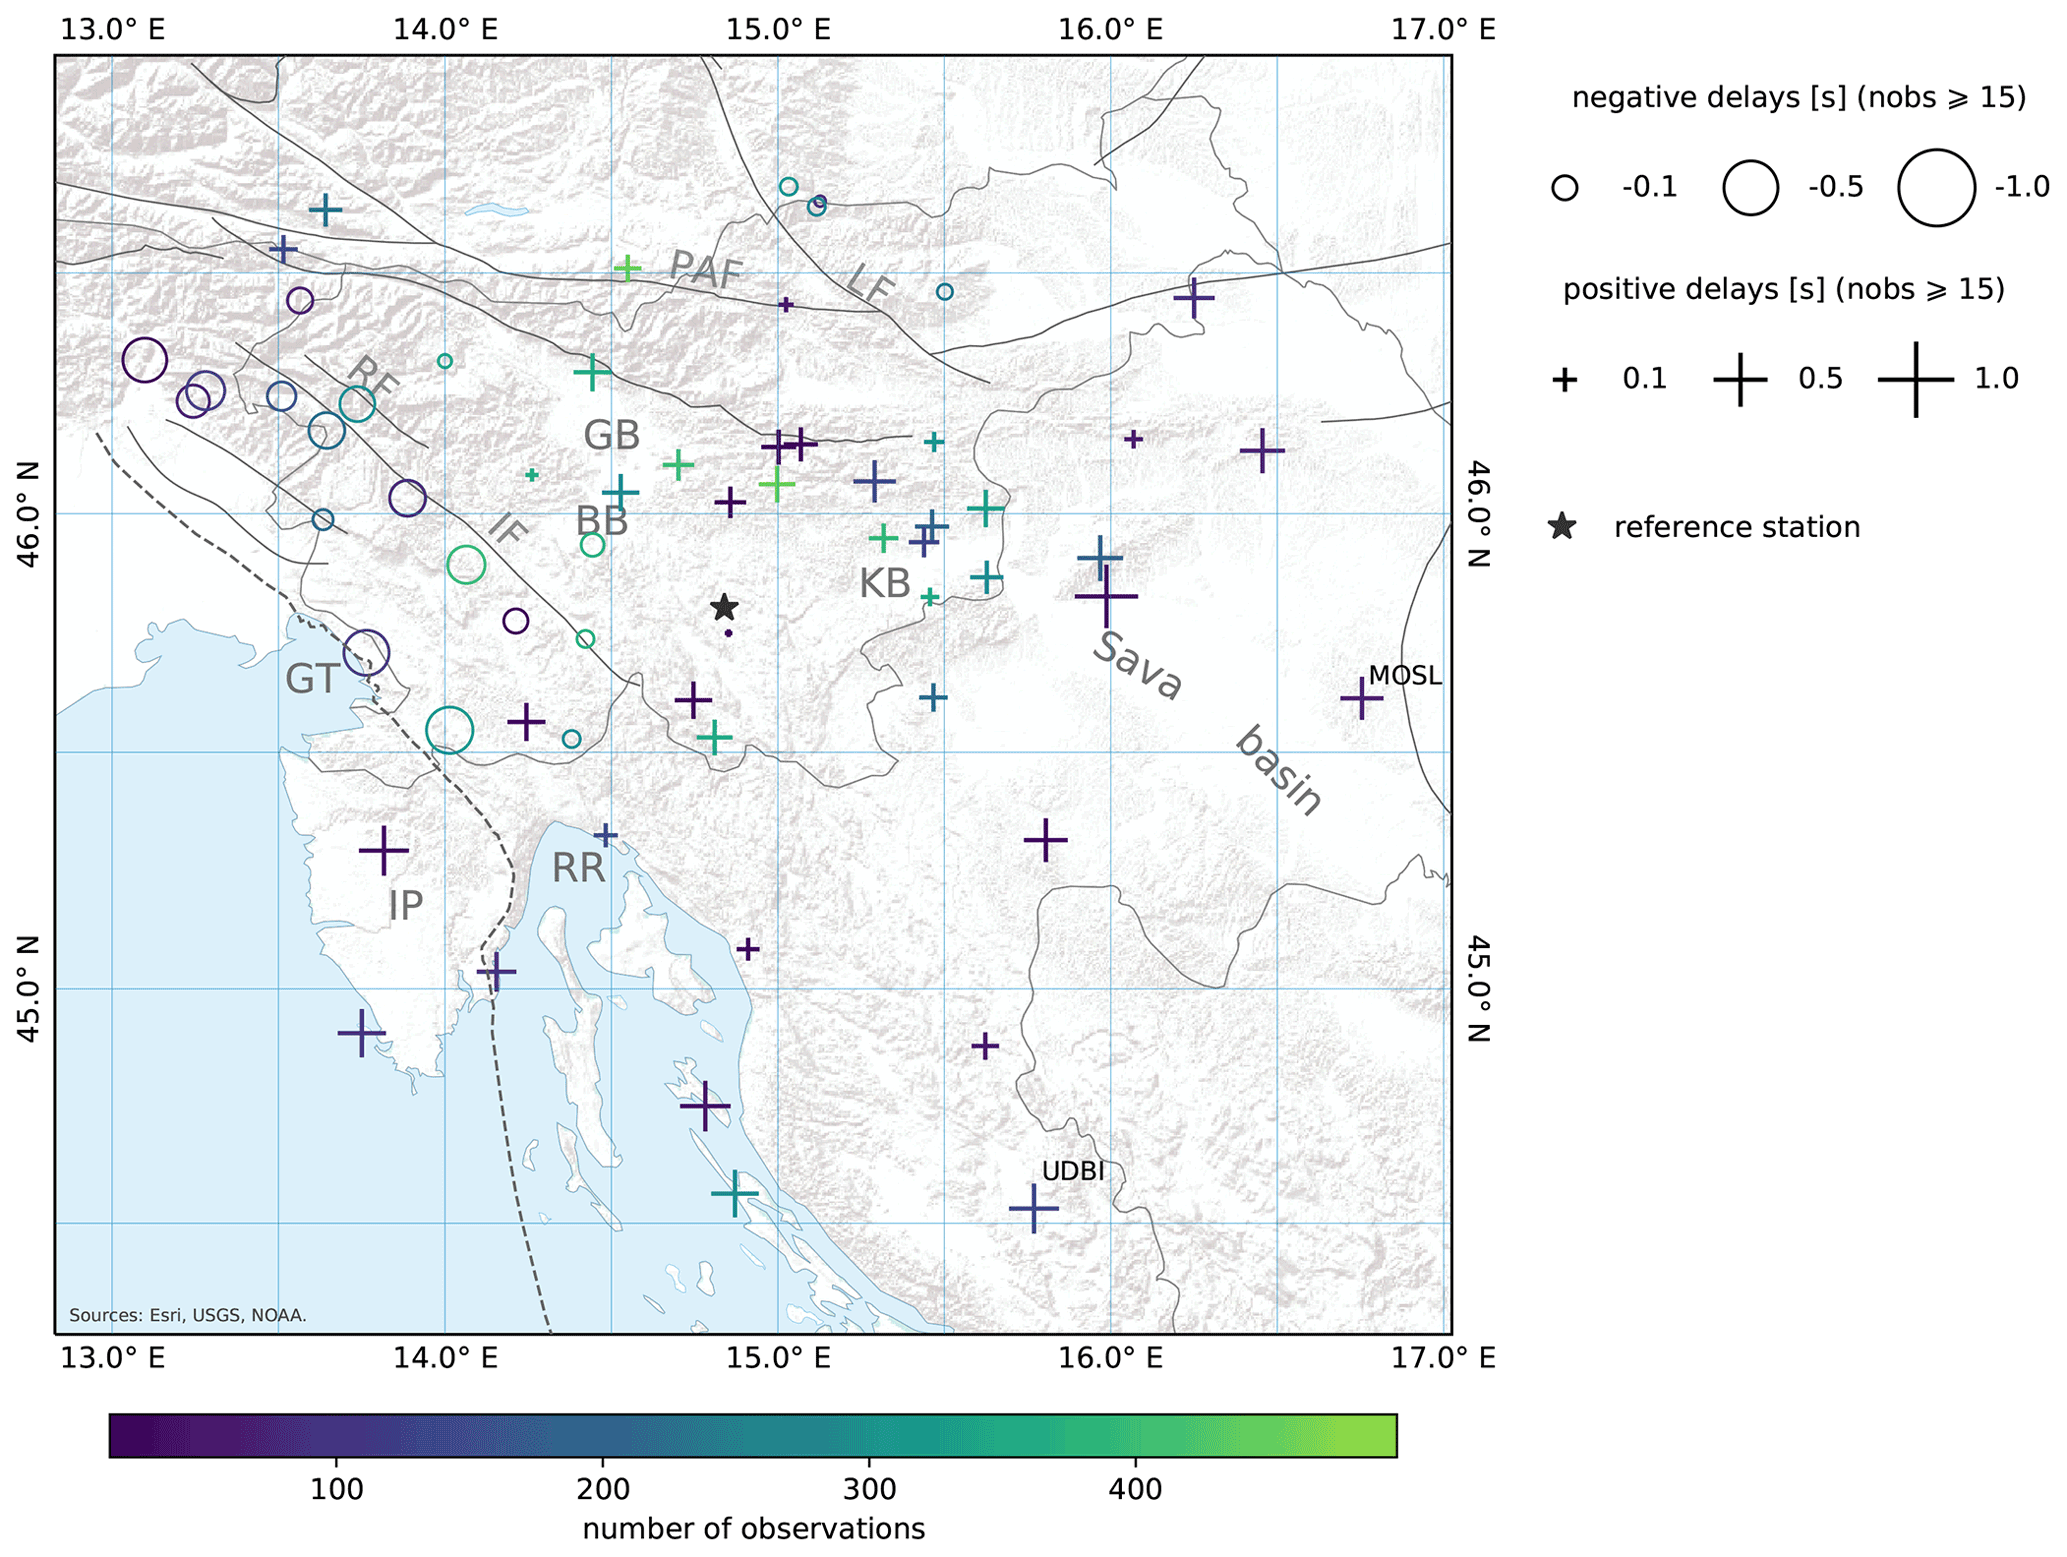
Task: Click the large green circle near IF label
Action: point(466,565)
